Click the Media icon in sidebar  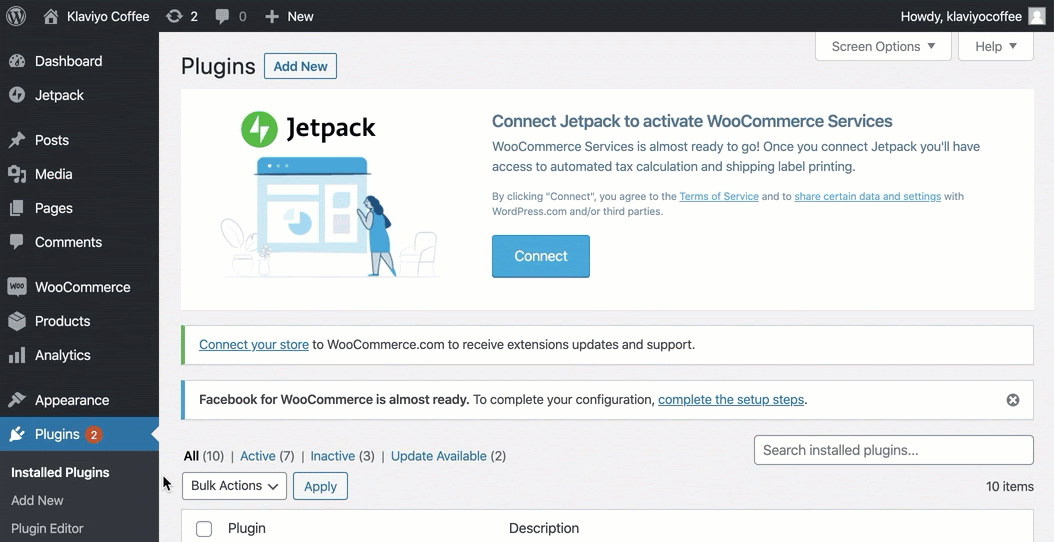pos(17,174)
